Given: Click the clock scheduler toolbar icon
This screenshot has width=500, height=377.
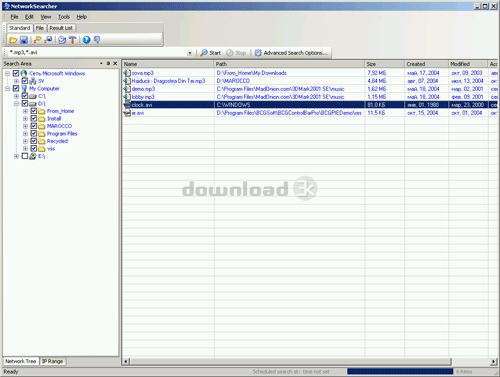Looking at the screenshot, I should tap(62, 40).
